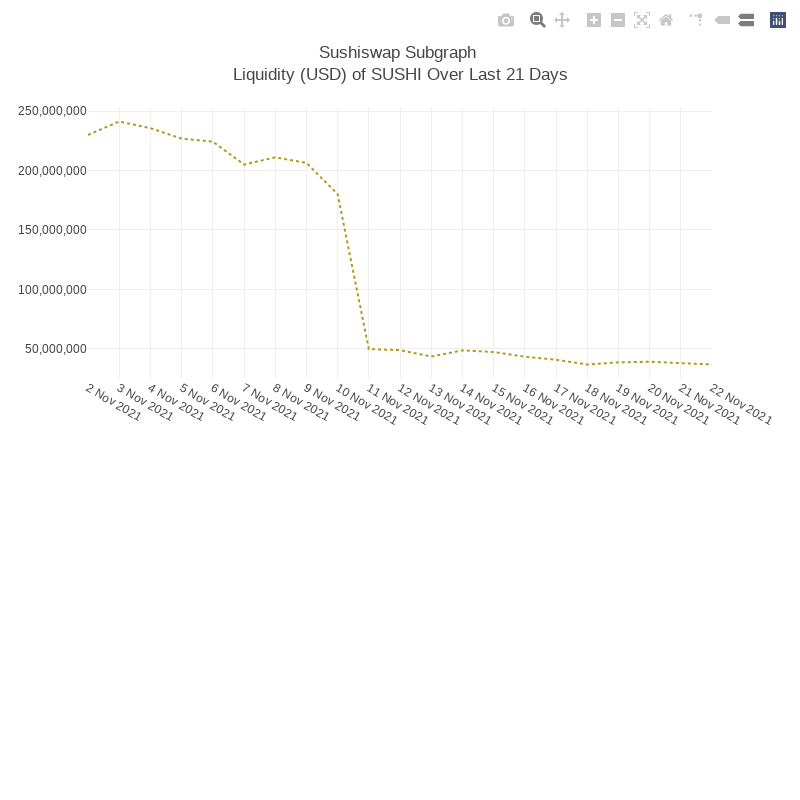The height and width of the screenshot is (800, 800).
Task: Click the '8 Nov 2021' x-axis label
Action: (x=301, y=403)
